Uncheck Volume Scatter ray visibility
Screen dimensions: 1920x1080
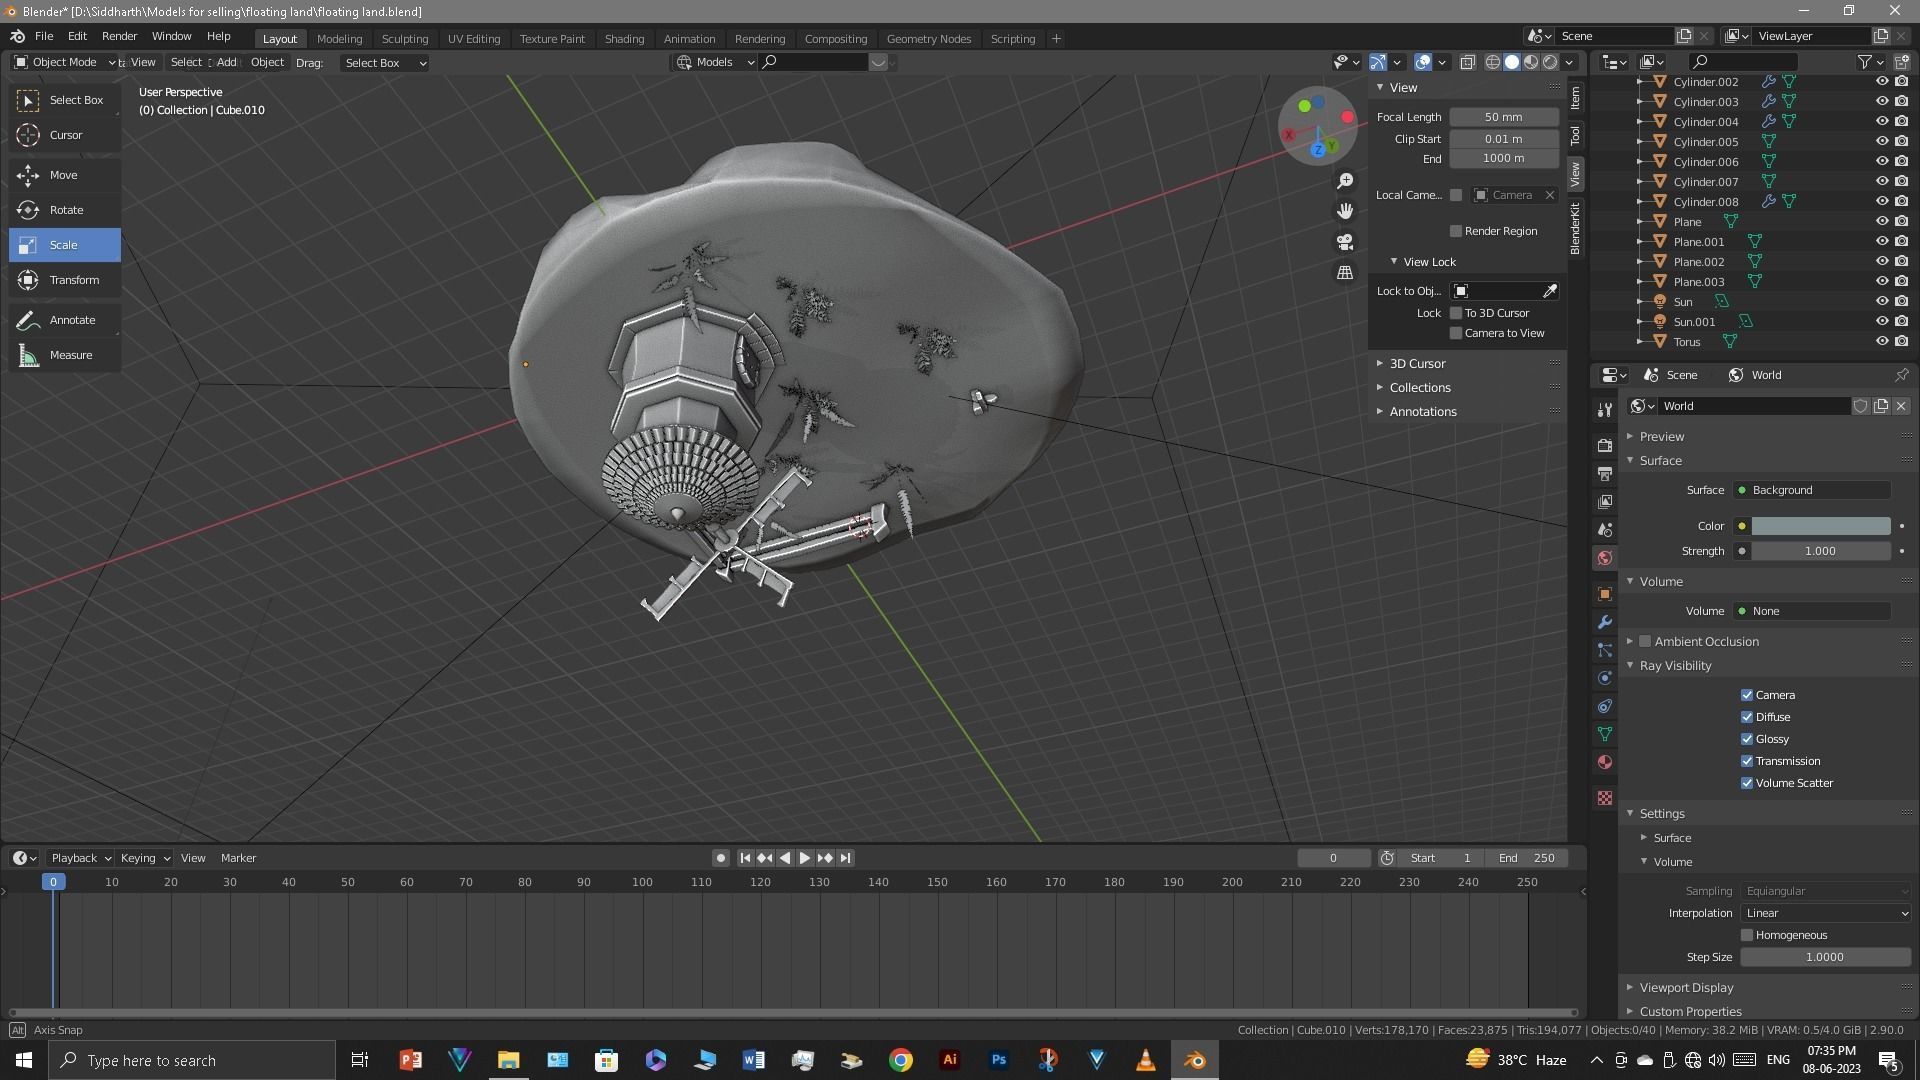point(1747,783)
